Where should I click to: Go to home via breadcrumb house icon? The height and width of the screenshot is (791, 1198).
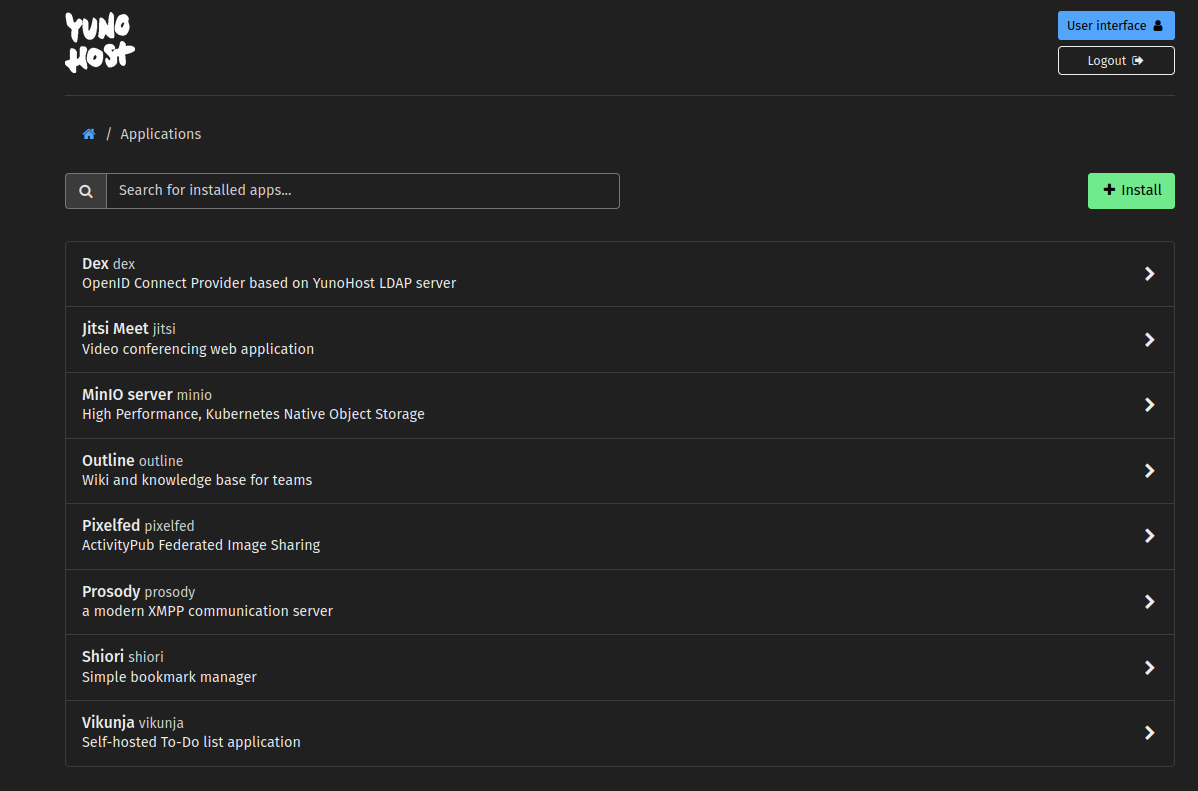pos(89,135)
